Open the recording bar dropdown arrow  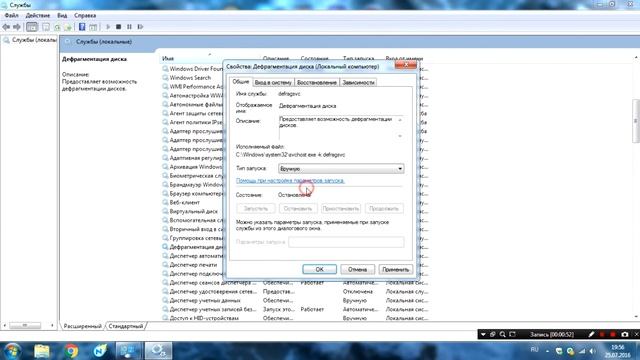(483, 334)
